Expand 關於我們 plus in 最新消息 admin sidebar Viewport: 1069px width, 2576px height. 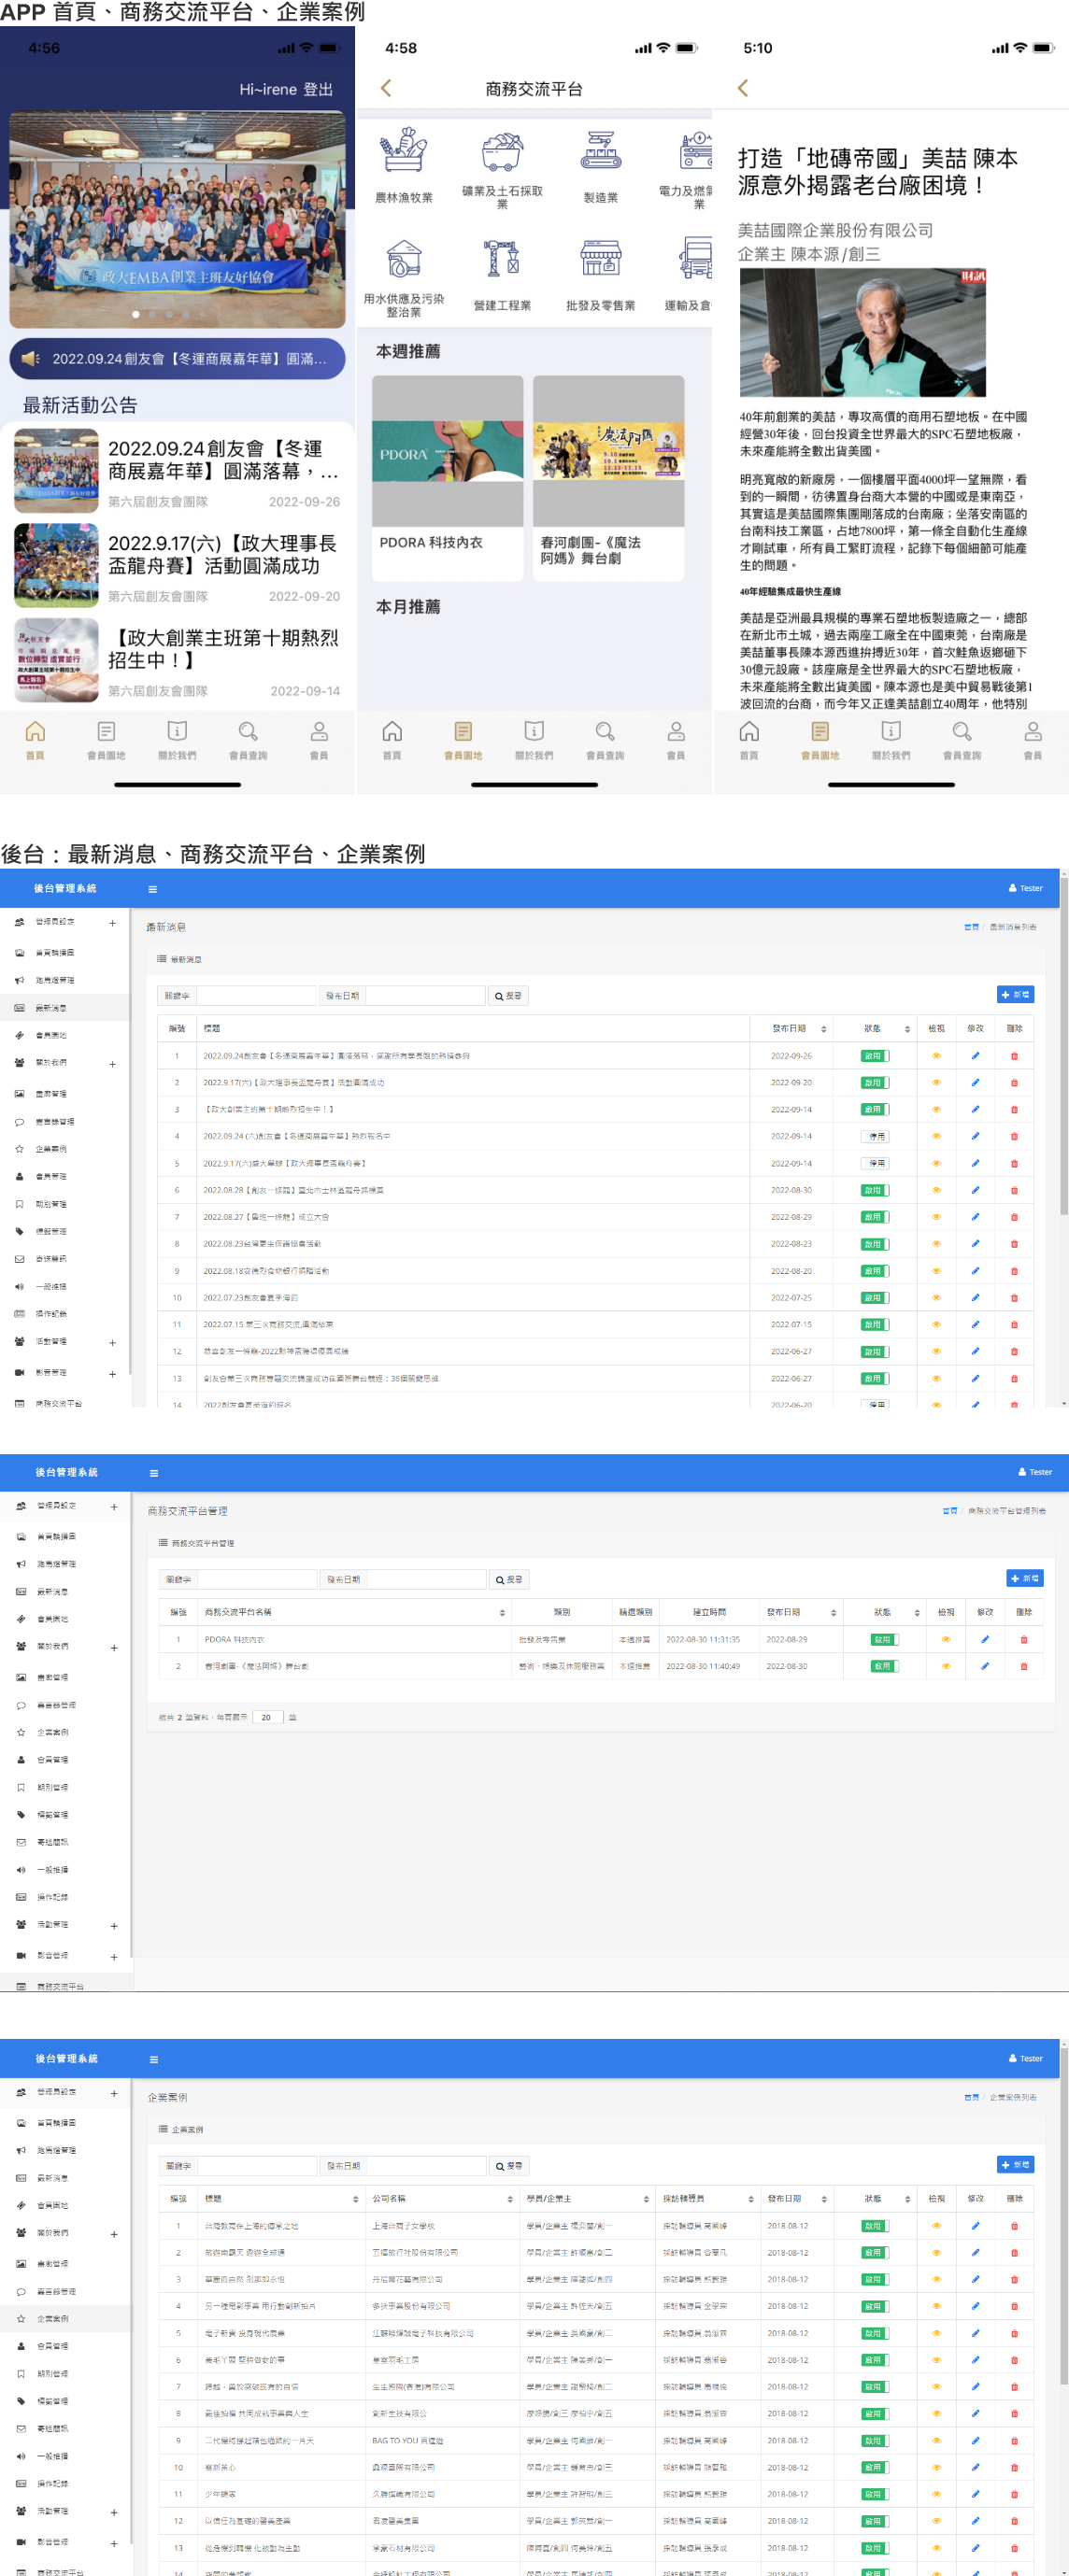click(113, 1064)
